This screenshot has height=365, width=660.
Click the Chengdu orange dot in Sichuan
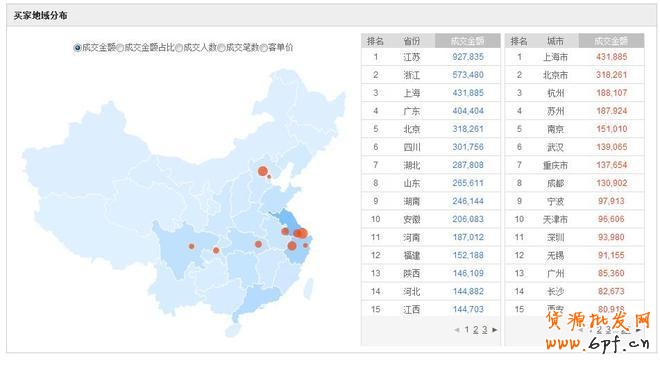192,246
